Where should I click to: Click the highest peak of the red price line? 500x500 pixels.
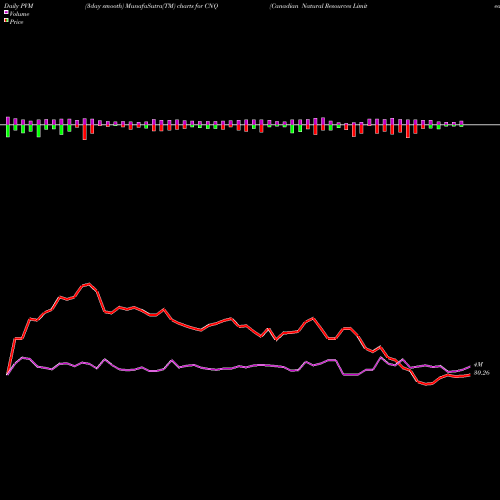point(89,284)
